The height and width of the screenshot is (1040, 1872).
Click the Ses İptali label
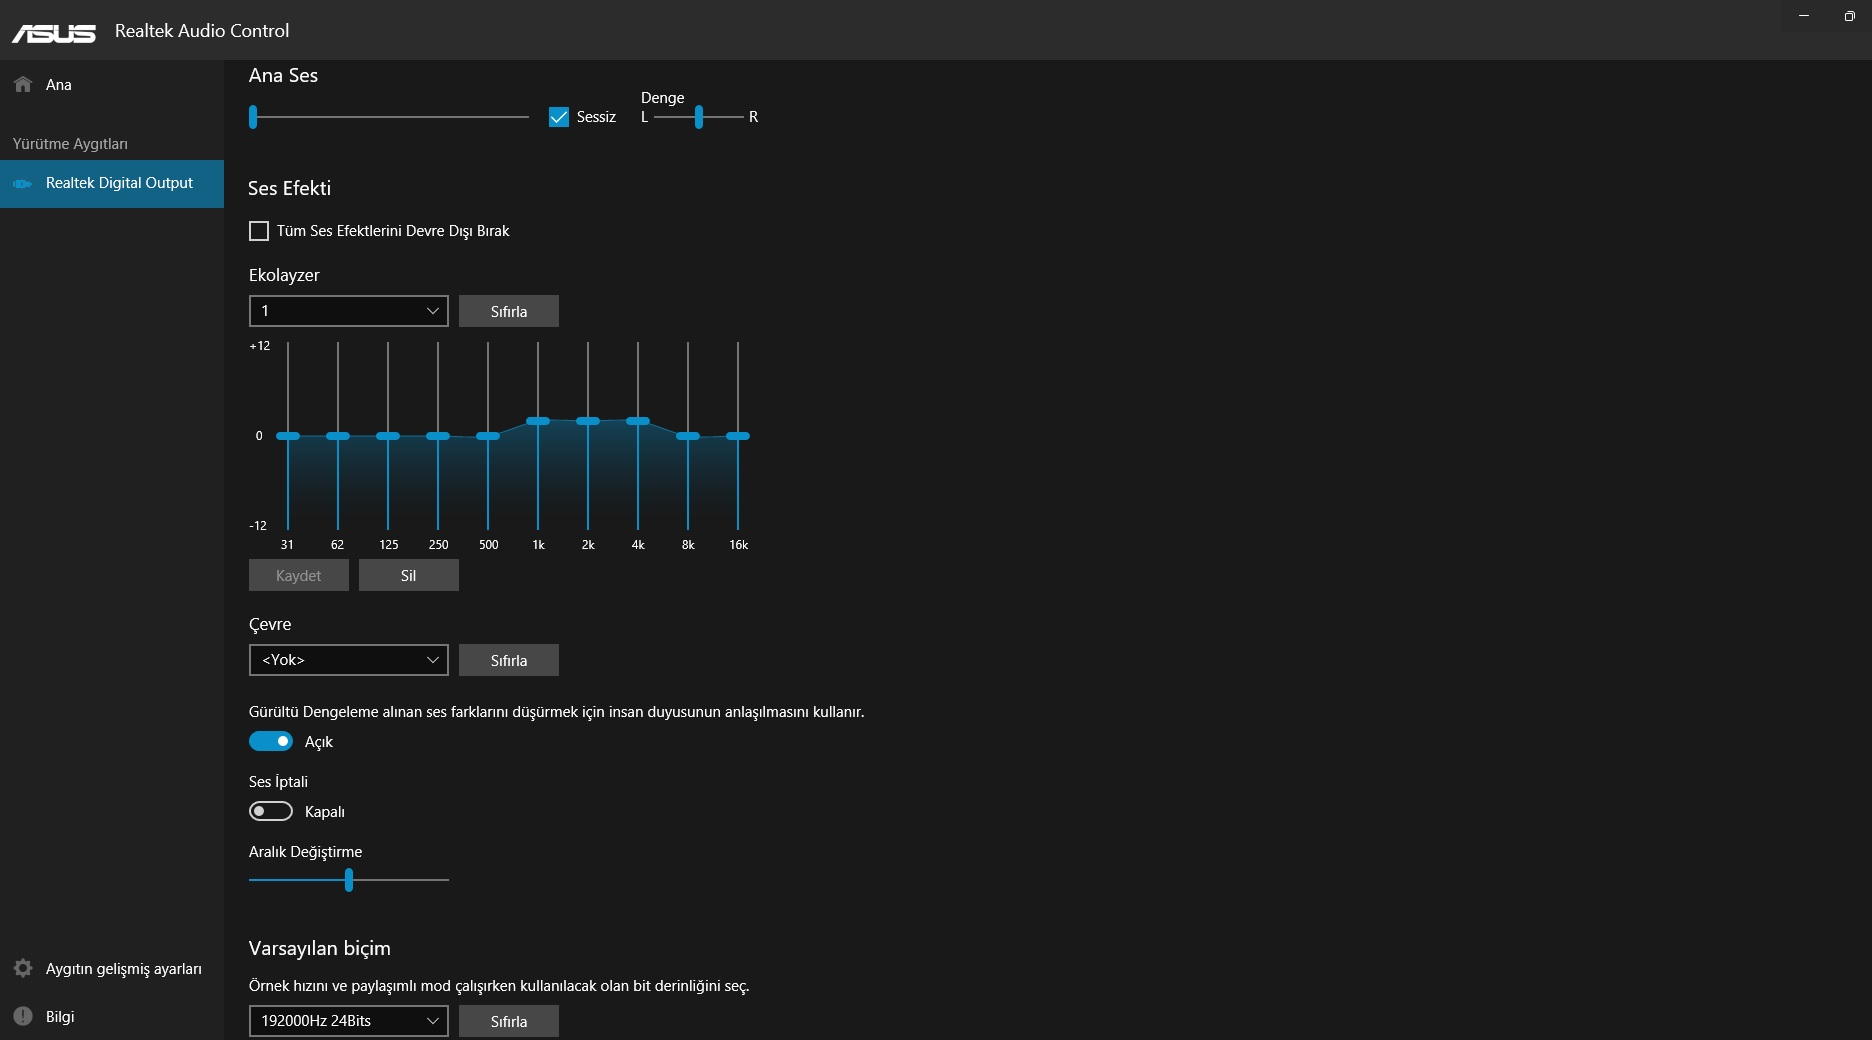point(278,782)
